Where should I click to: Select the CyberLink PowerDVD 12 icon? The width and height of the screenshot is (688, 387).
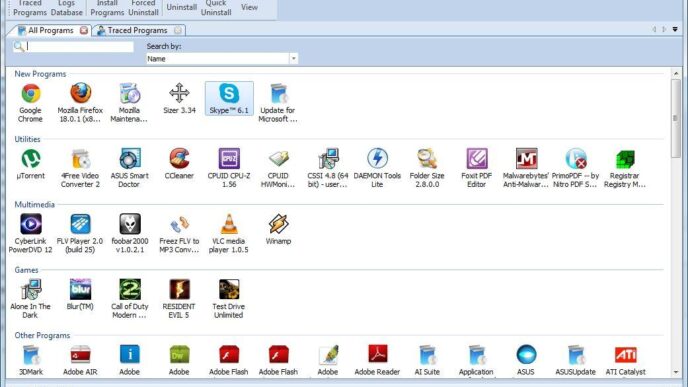tap(30, 224)
